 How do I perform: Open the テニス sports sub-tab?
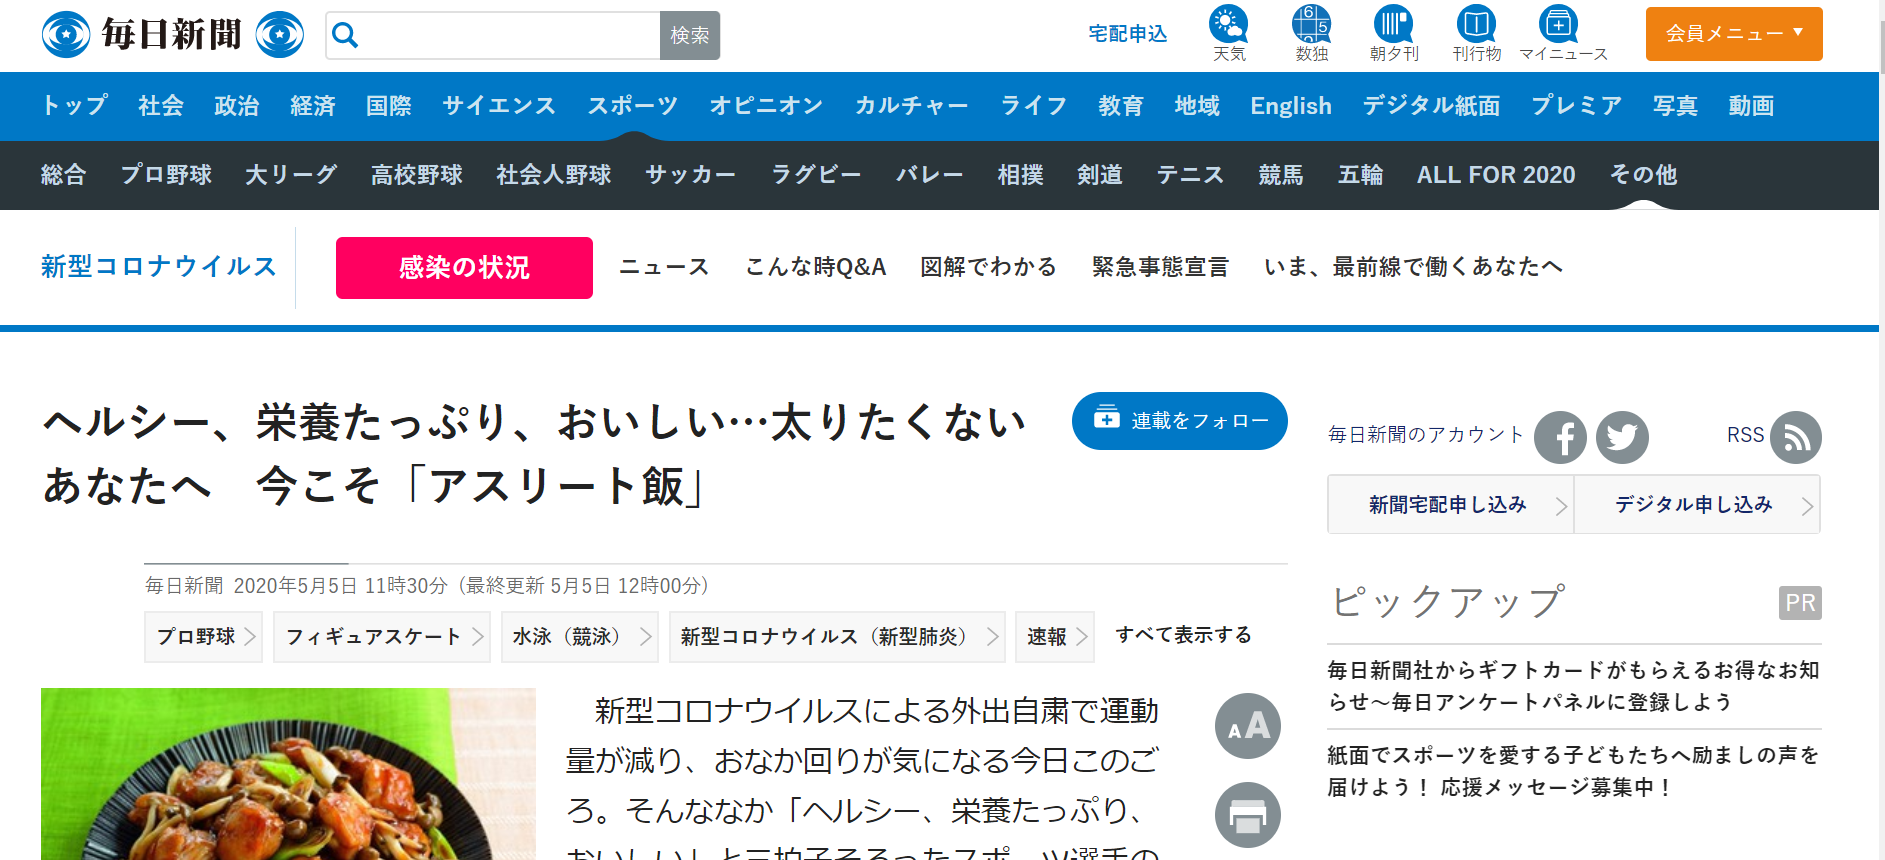coord(1191,175)
